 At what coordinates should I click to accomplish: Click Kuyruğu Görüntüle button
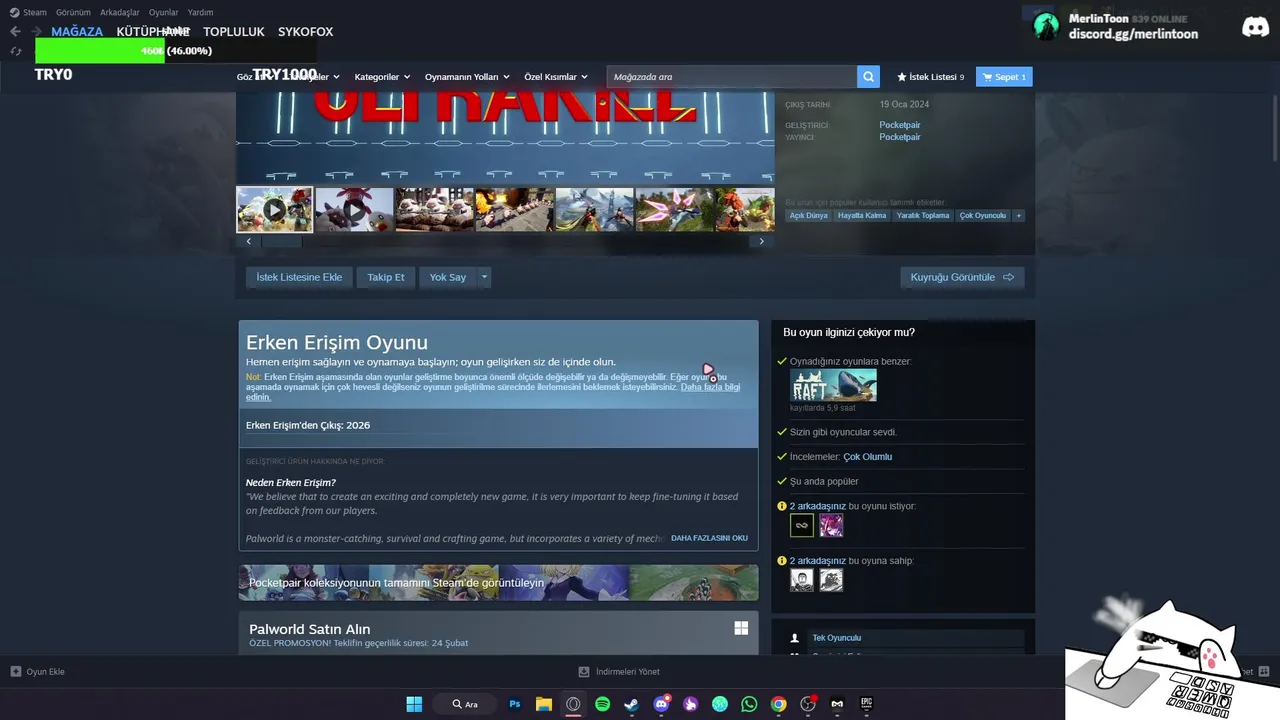point(962,277)
